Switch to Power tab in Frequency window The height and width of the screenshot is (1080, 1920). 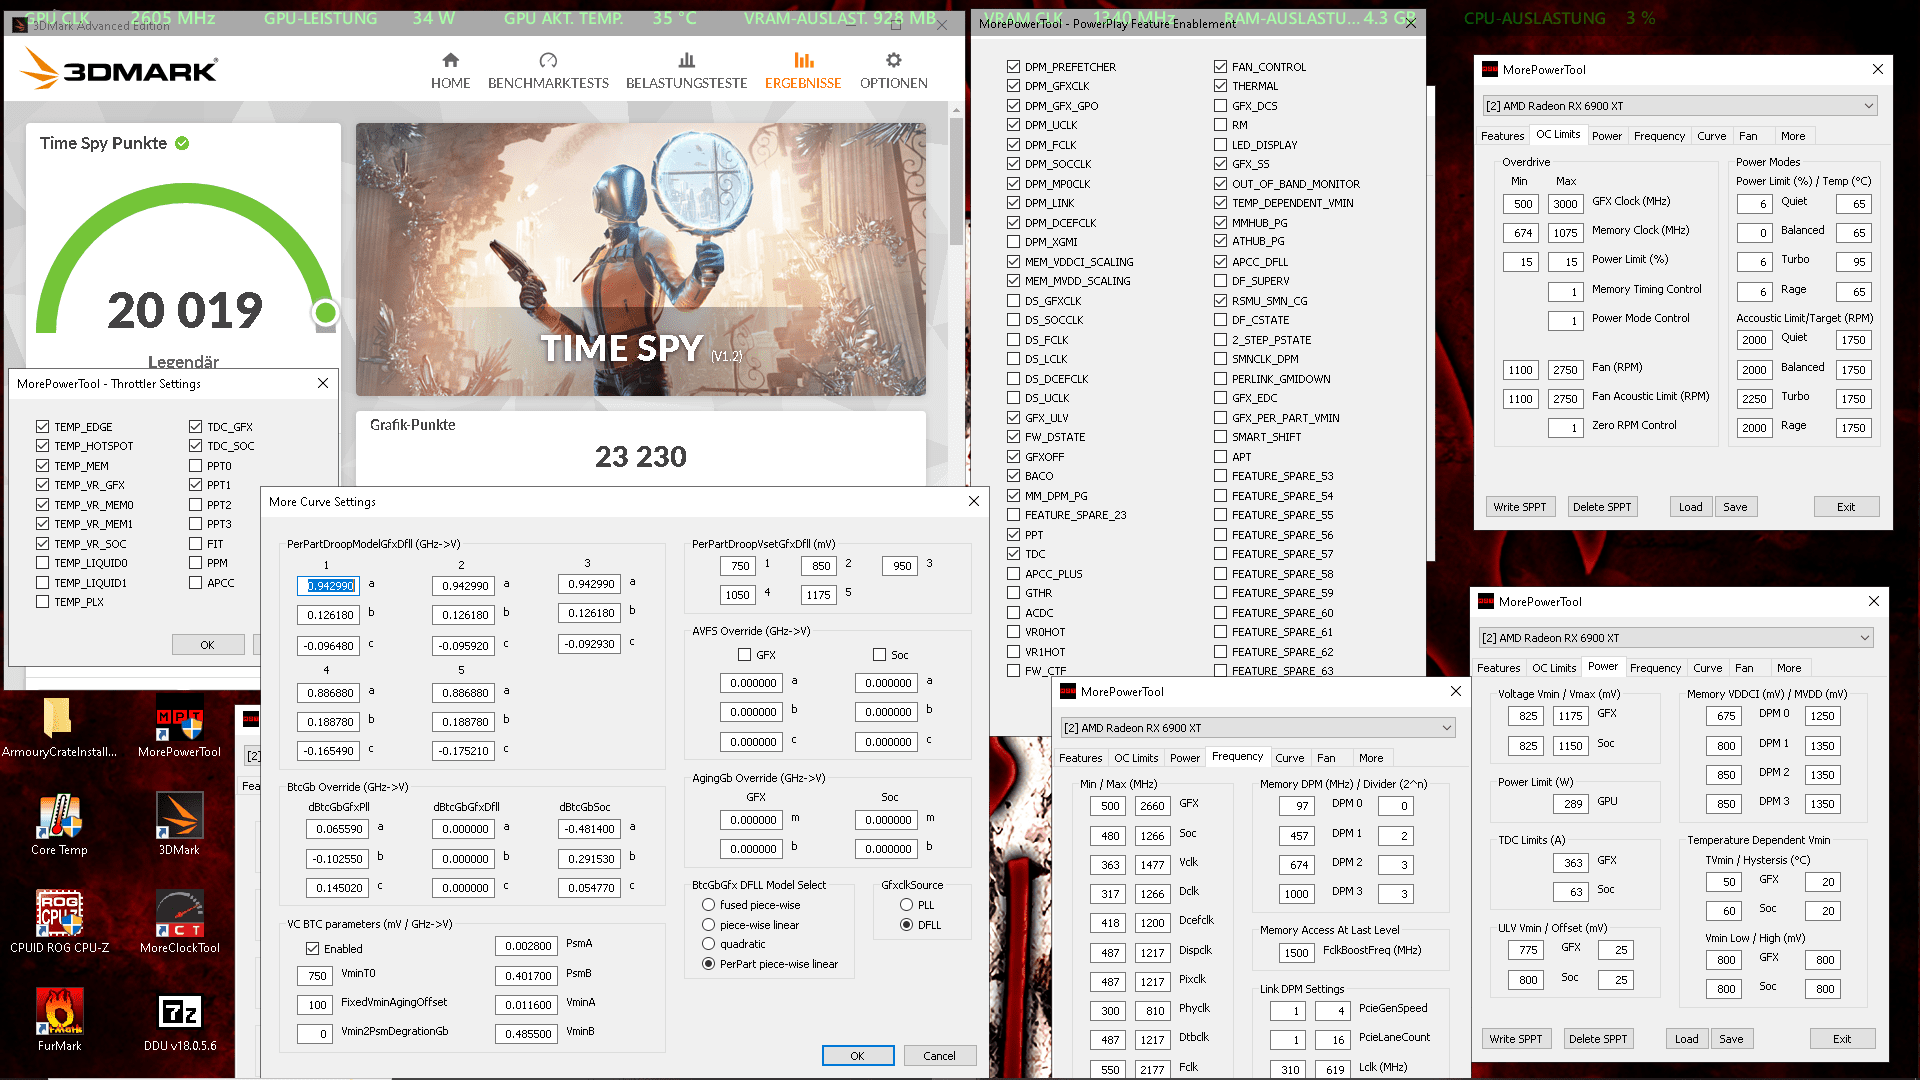click(x=1184, y=758)
